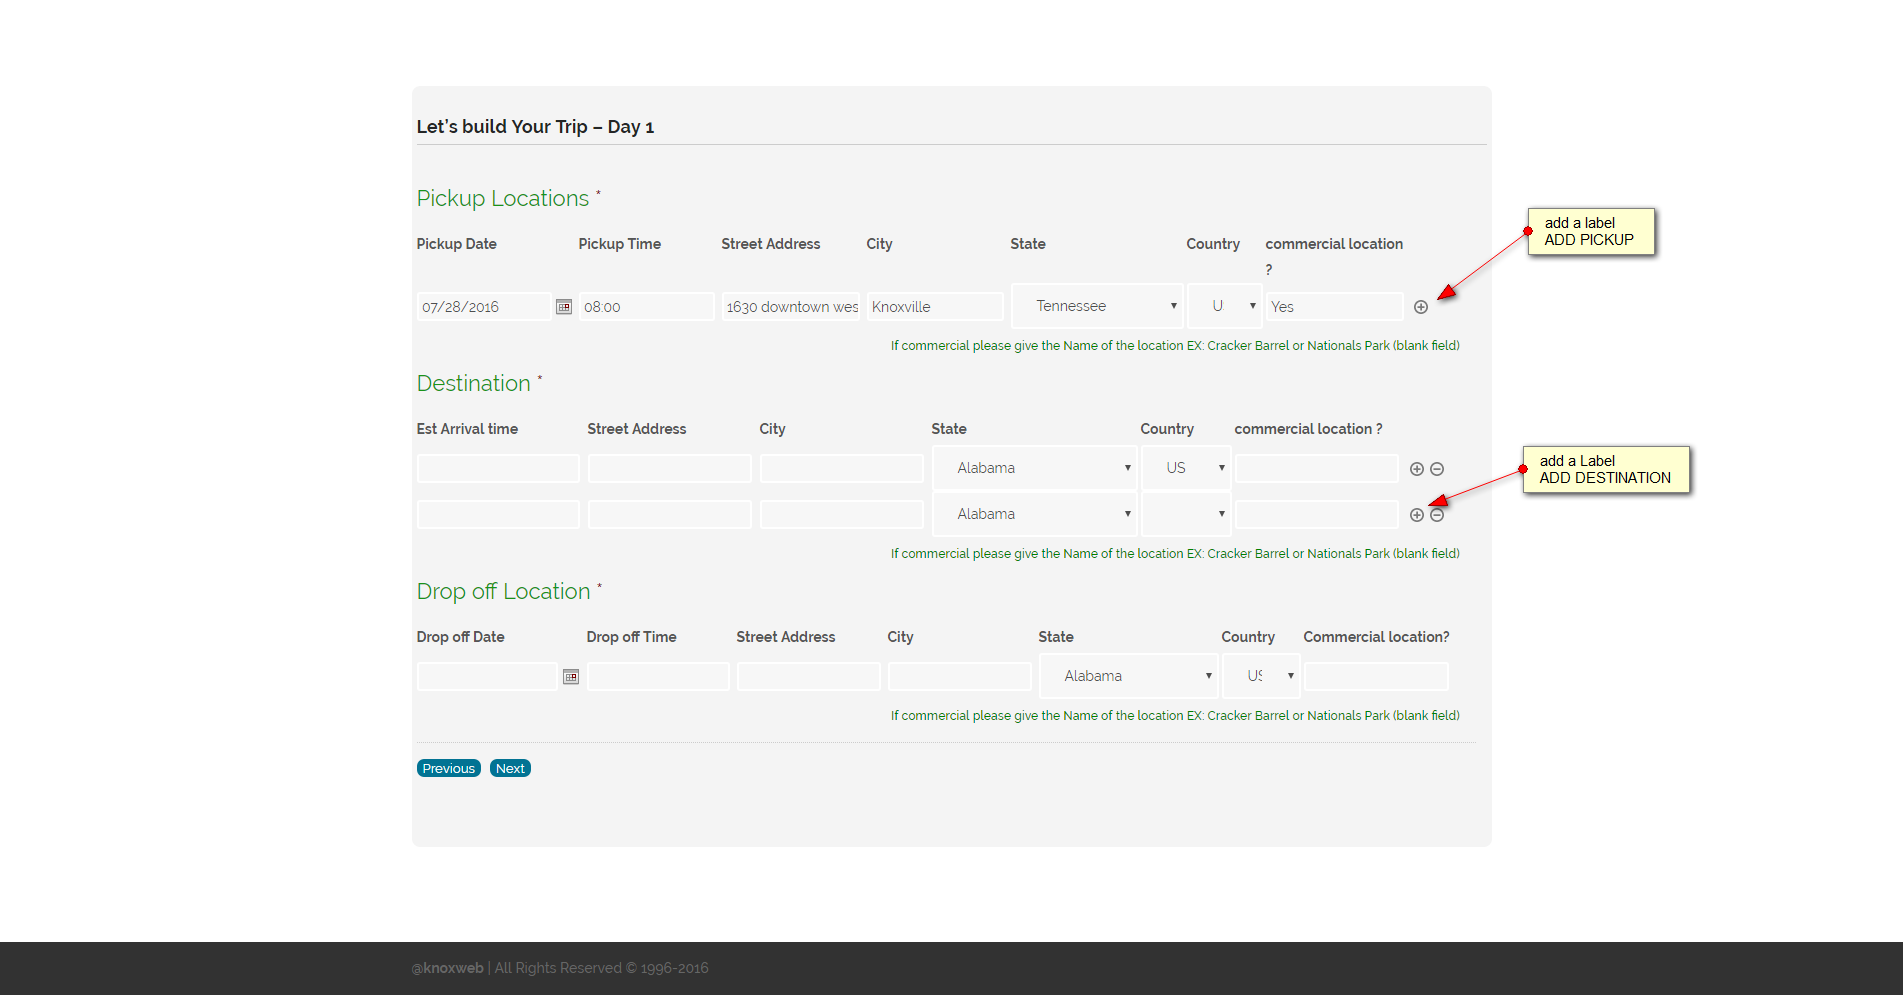Viewport: 1903px width, 995px height.
Task: Click the Drop off Commercial location? label
Action: (x=1377, y=637)
